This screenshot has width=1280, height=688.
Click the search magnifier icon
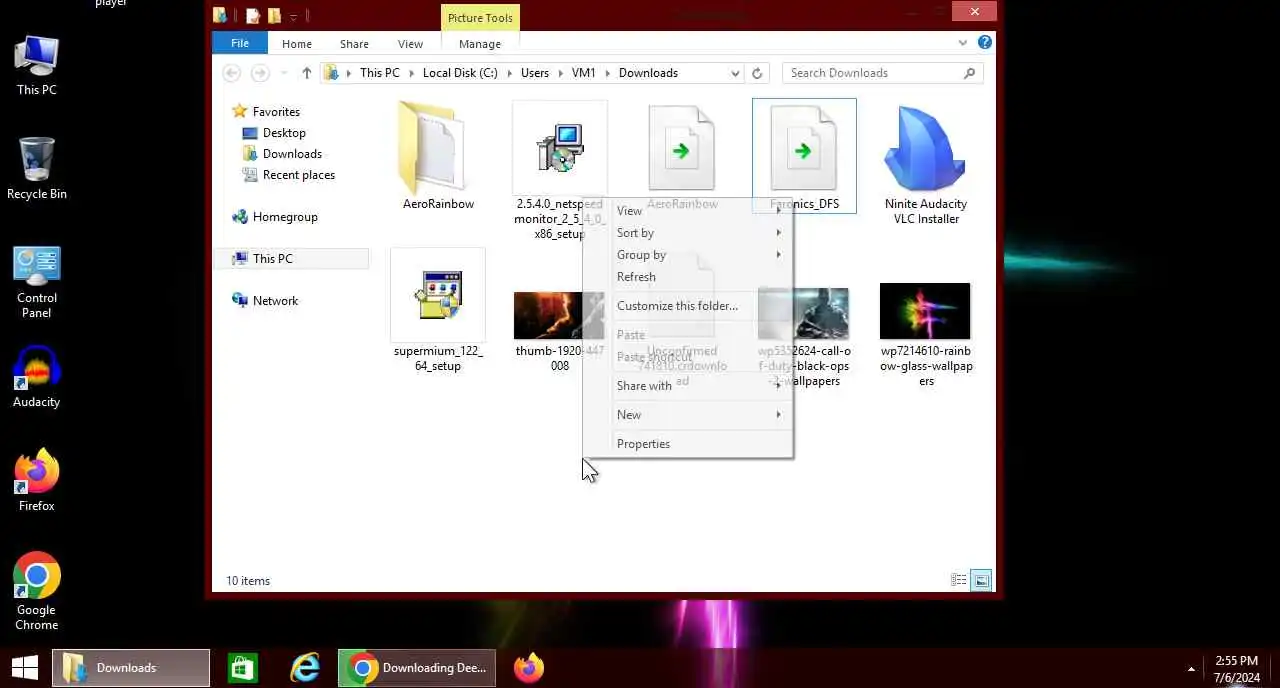click(x=969, y=73)
